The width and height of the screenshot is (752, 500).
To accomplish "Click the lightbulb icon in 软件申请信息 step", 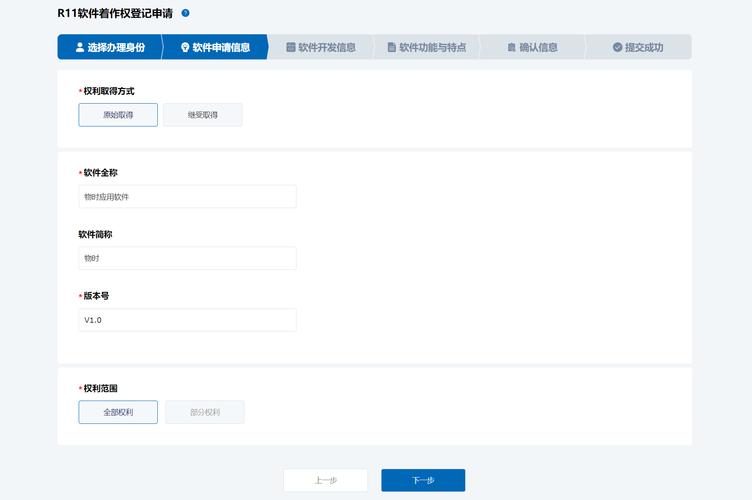I will 185,47.
